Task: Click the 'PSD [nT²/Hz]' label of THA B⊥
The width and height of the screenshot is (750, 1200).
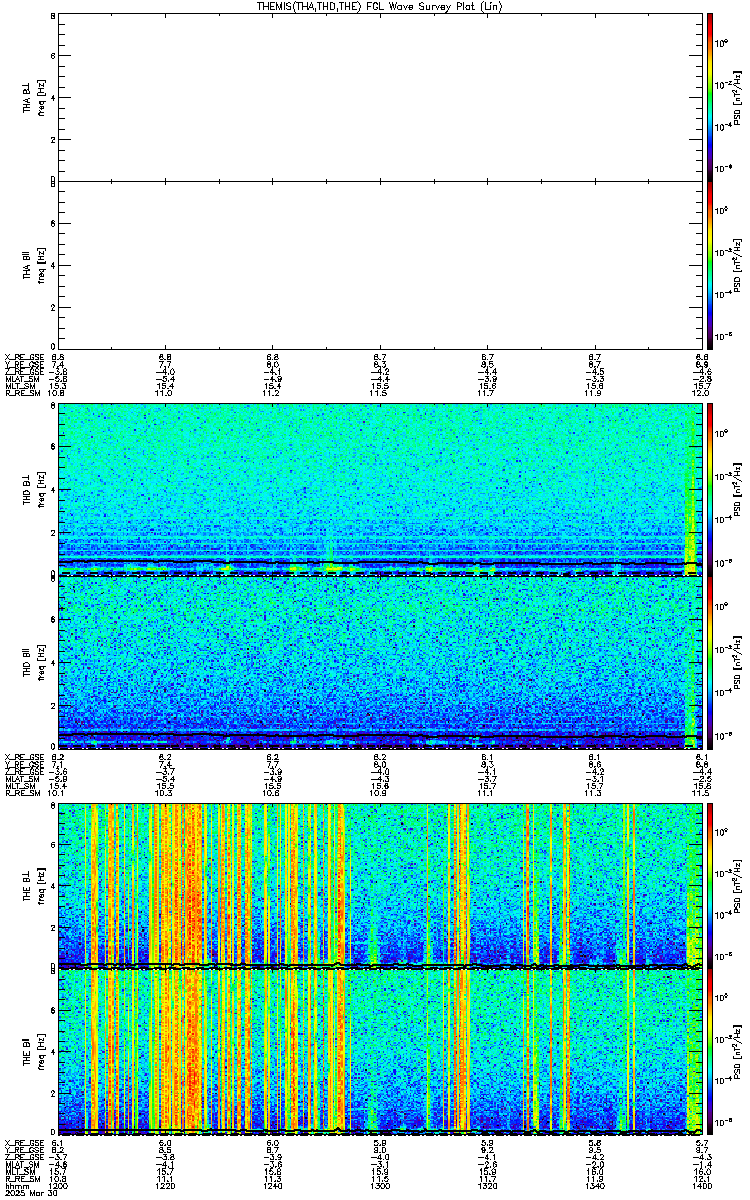Action: click(736, 98)
